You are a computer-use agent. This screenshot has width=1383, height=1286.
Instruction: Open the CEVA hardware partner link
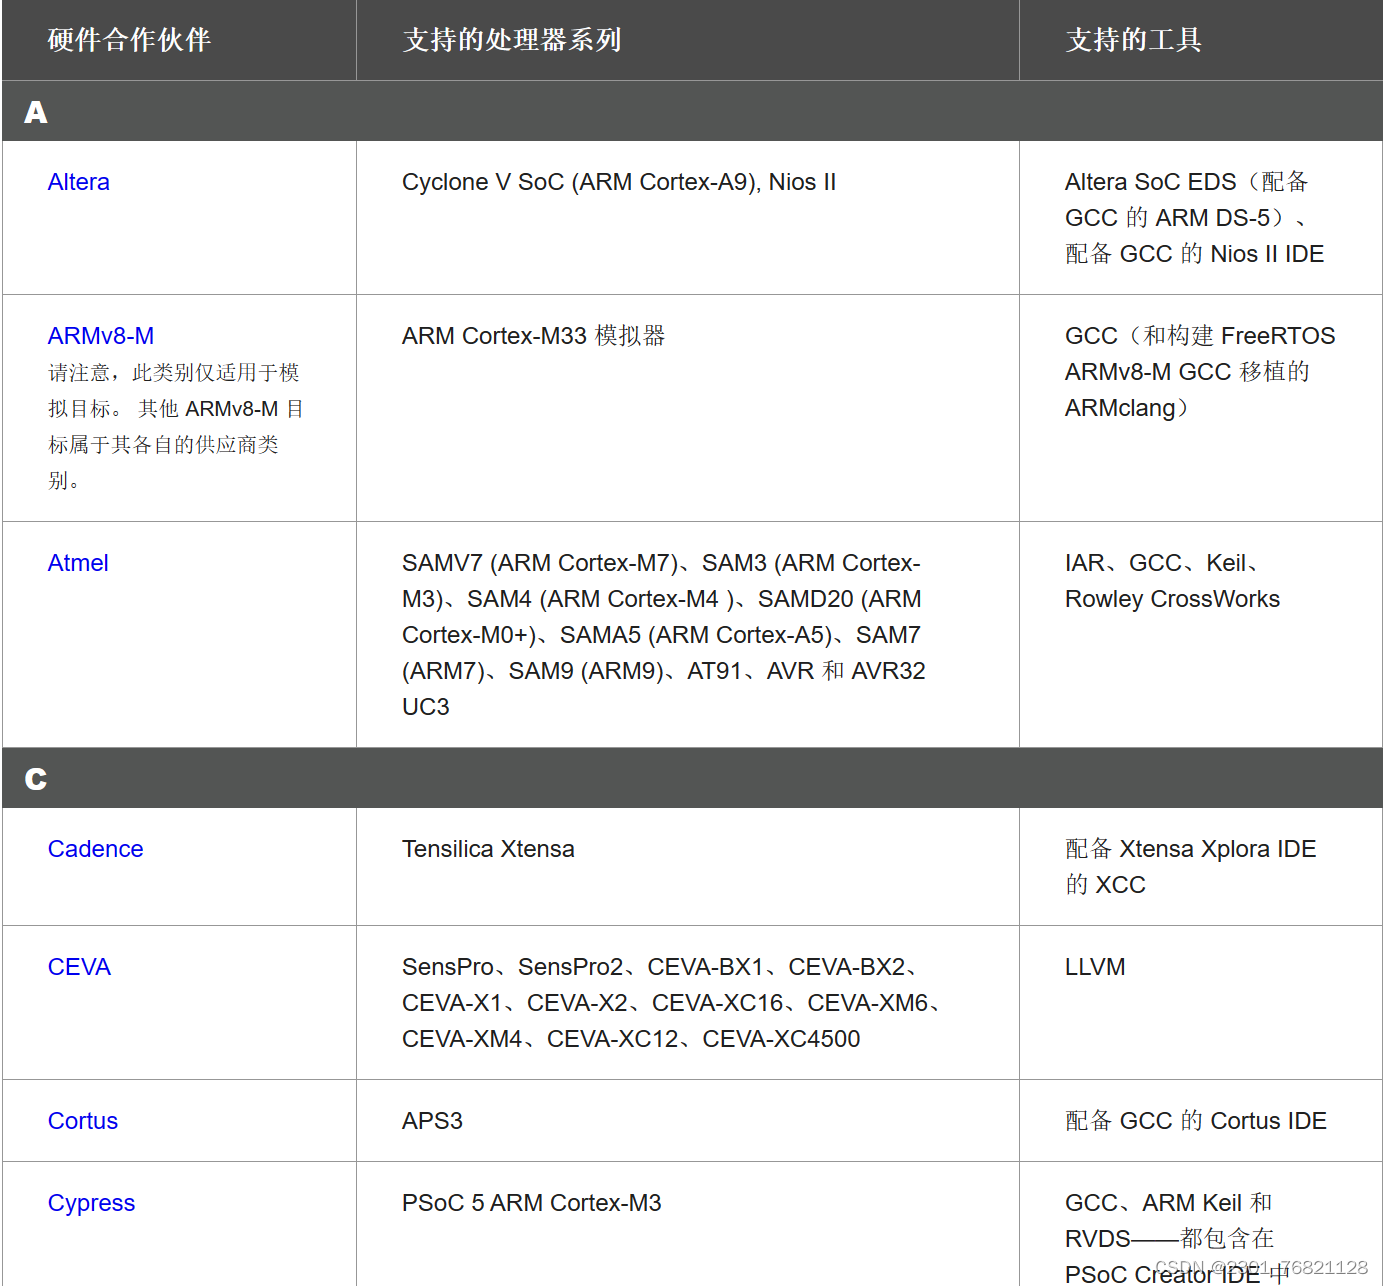coord(79,966)
